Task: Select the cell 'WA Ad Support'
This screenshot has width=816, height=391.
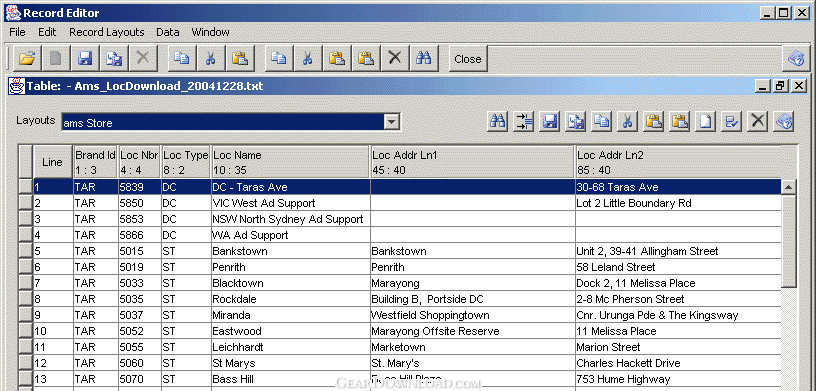Action: [290, 235]
